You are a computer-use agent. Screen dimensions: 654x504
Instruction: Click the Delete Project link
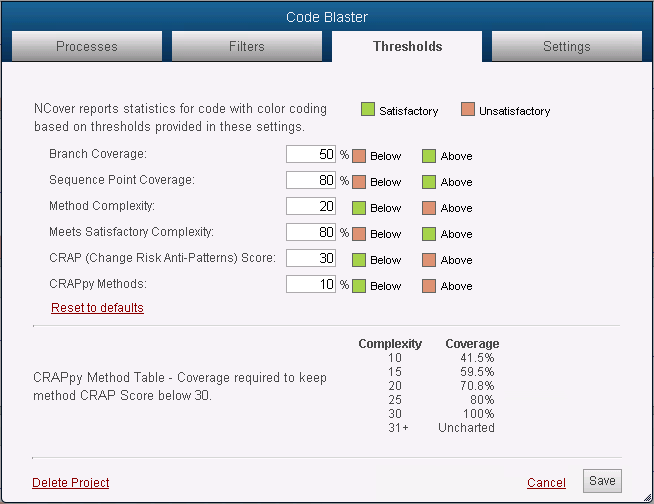tap(70, 482)
